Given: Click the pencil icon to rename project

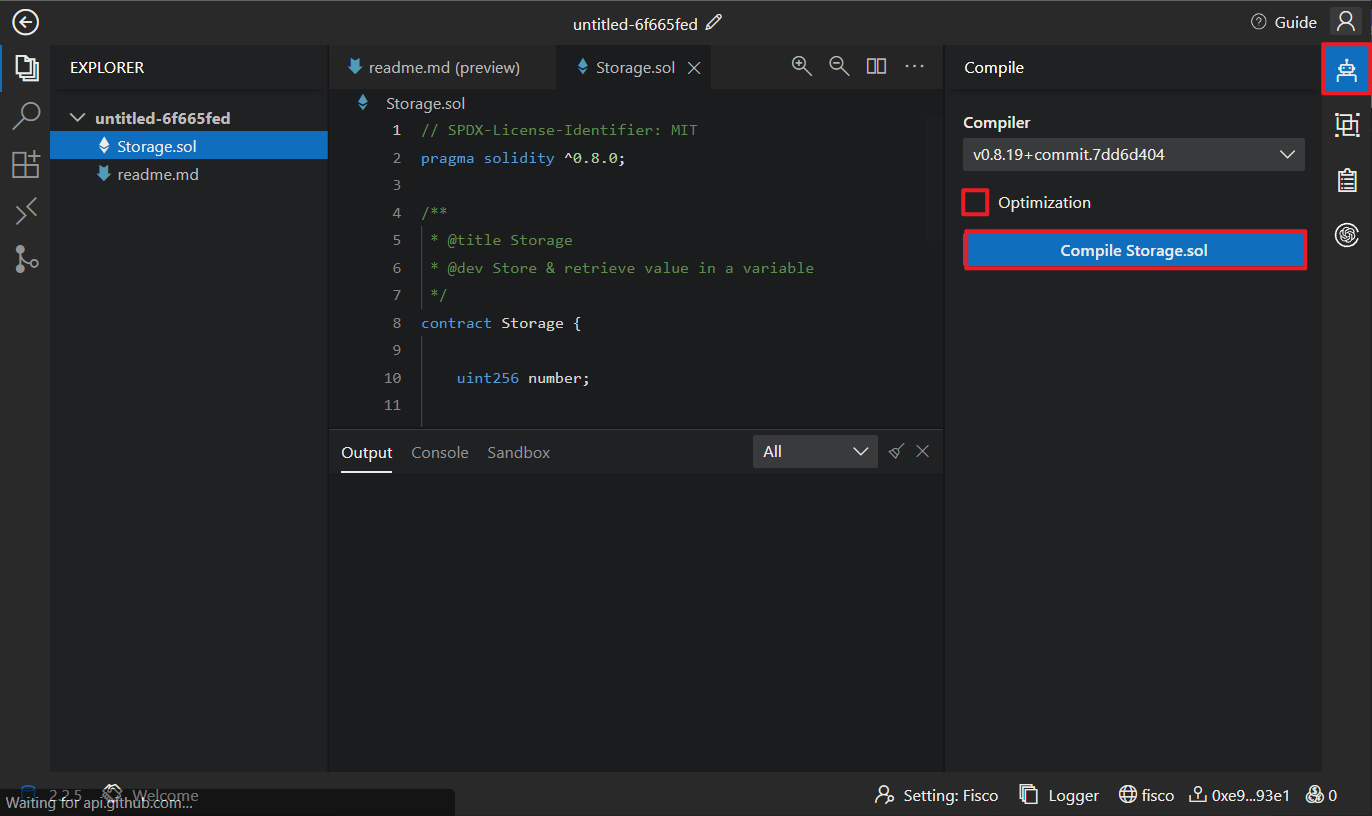Looking at the screenshot, I should (713, 22).
